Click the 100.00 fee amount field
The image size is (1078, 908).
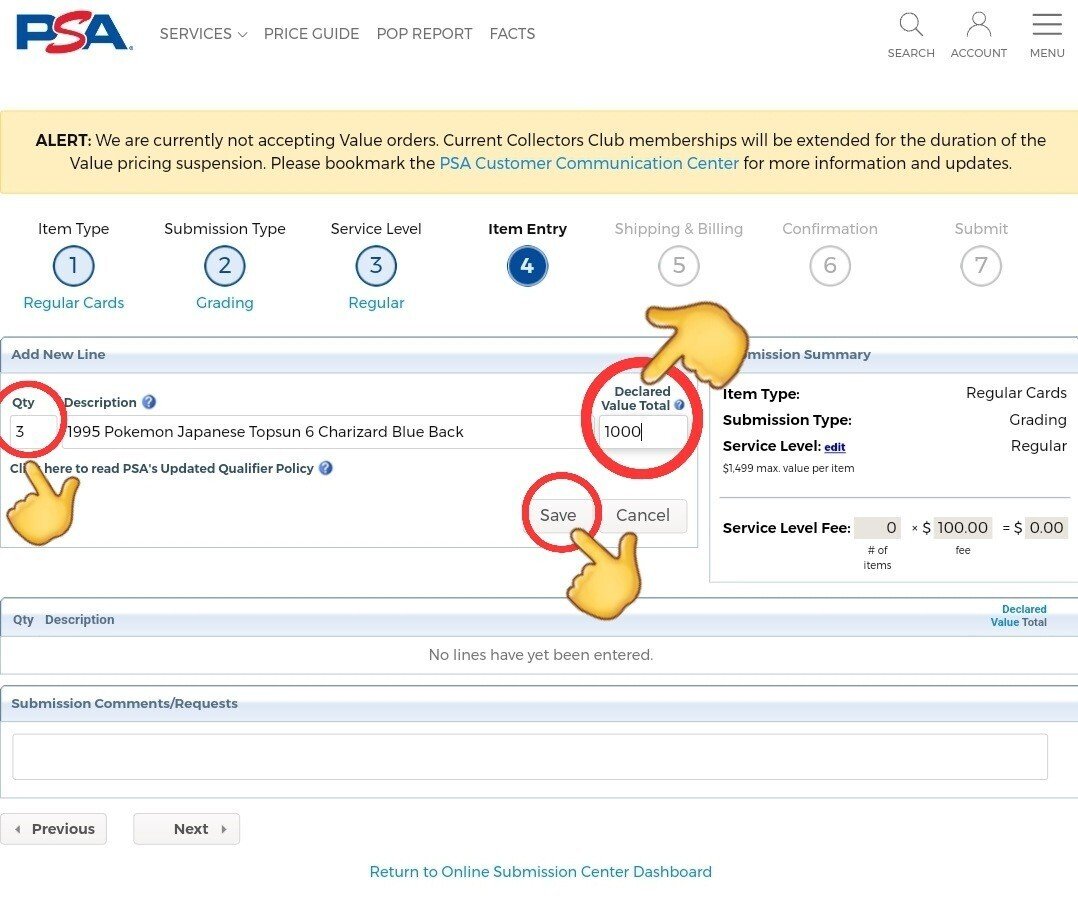tap(962, 528)
